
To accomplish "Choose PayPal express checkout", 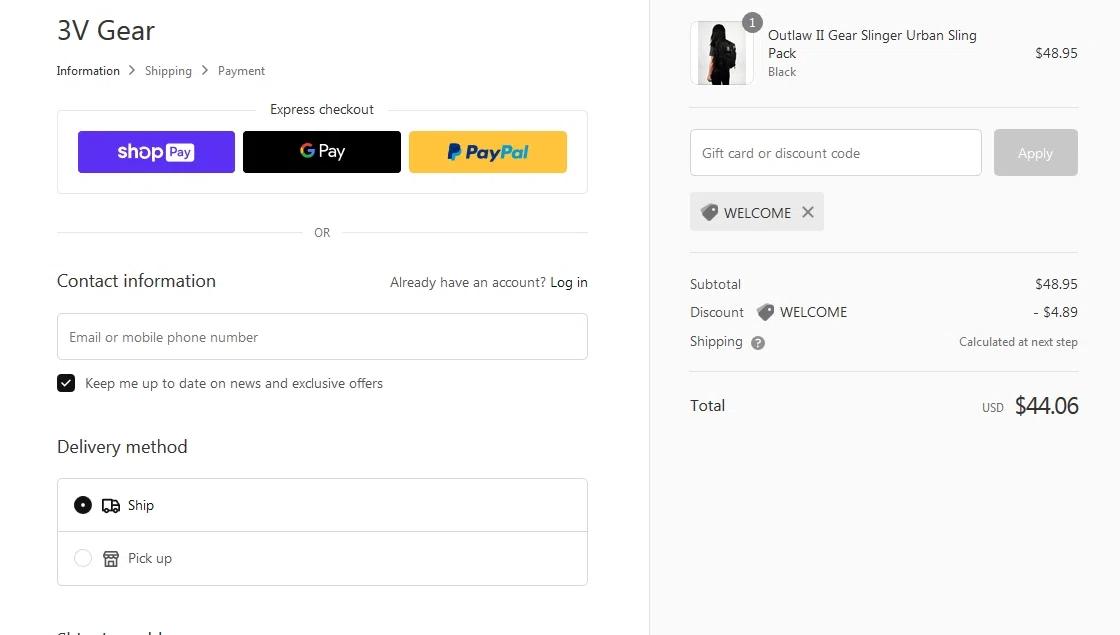I will point(488,152).
